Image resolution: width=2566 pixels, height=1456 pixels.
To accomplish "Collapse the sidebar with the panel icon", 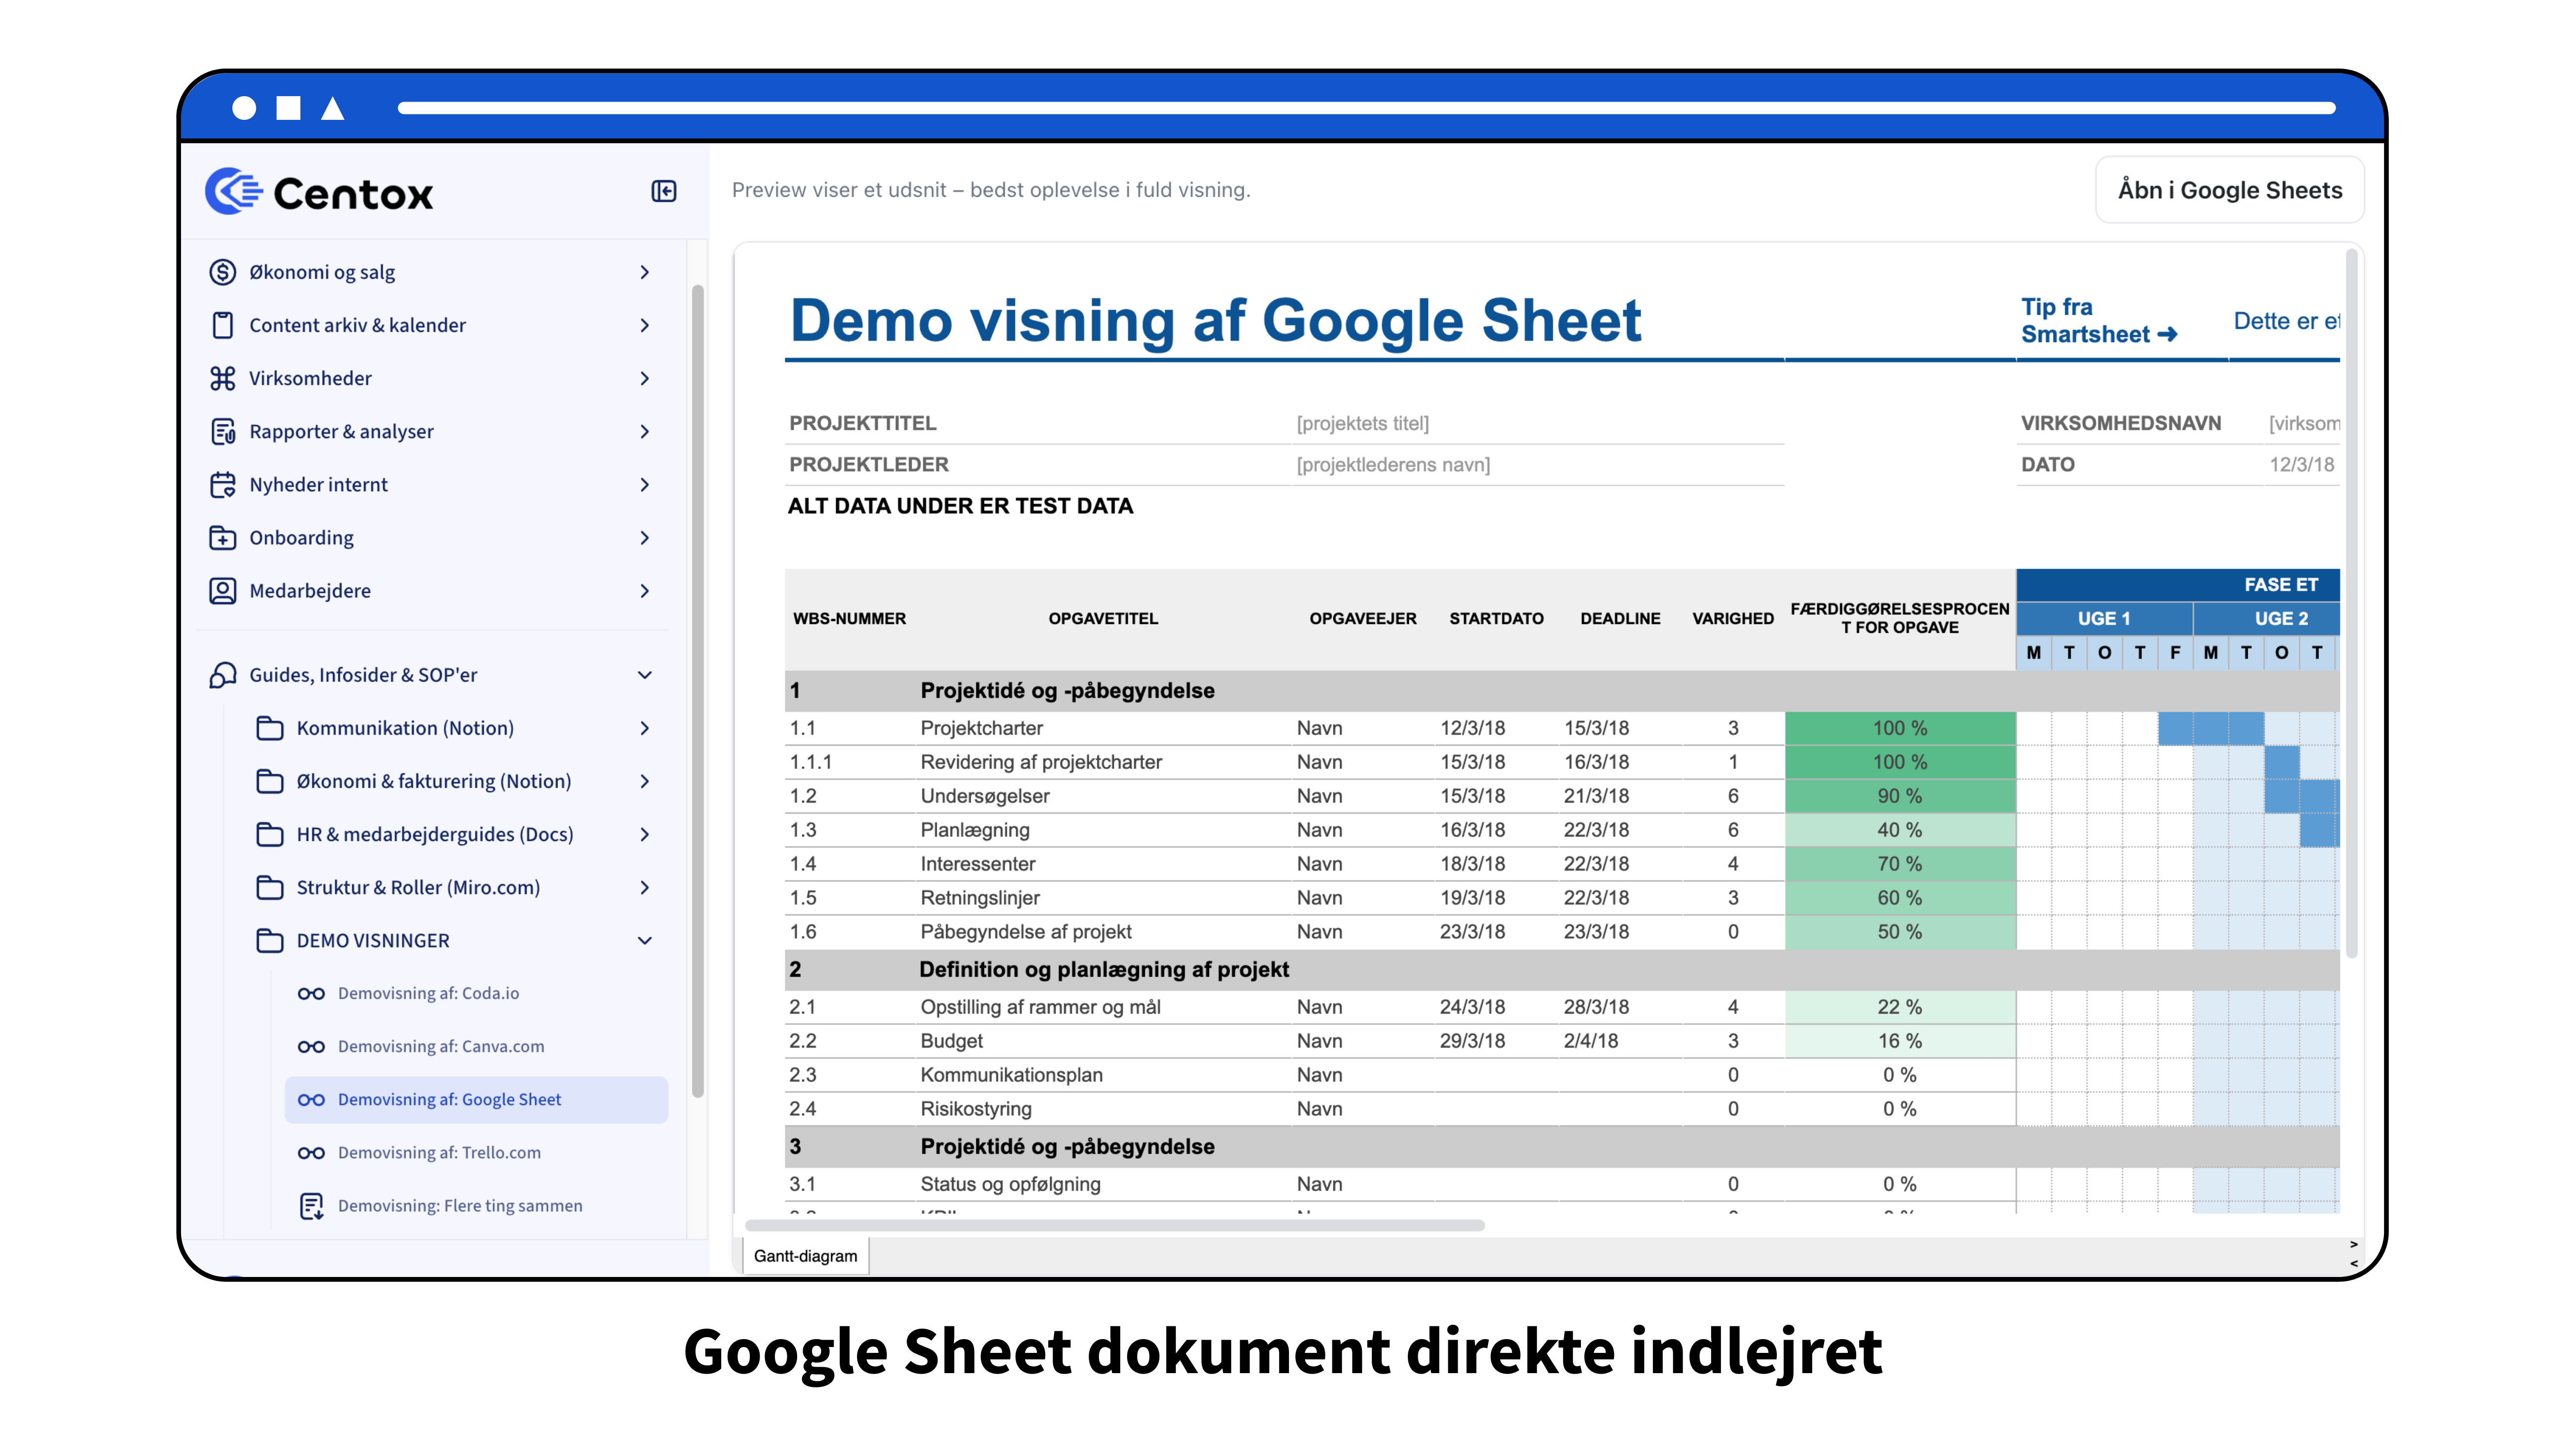I will [663, 191].
